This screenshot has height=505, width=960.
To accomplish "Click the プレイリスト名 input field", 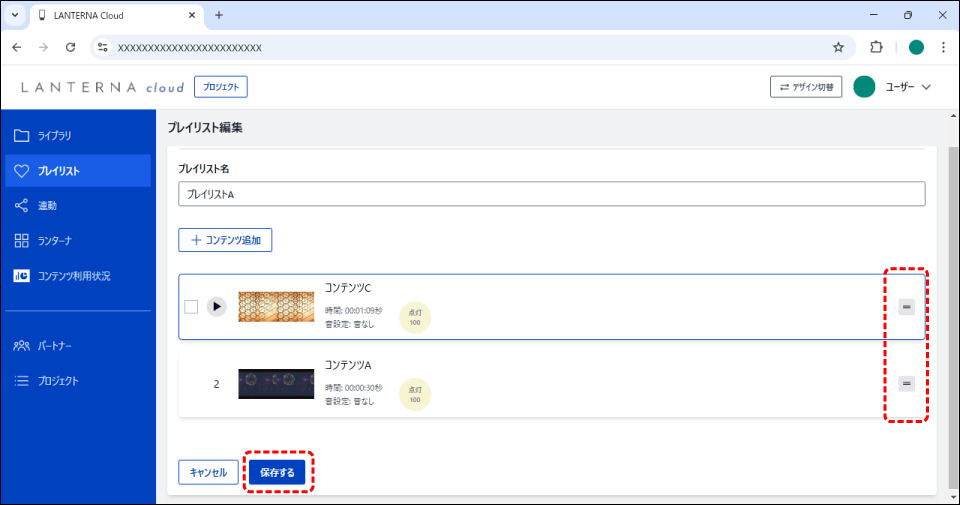I will coord(551,194).
